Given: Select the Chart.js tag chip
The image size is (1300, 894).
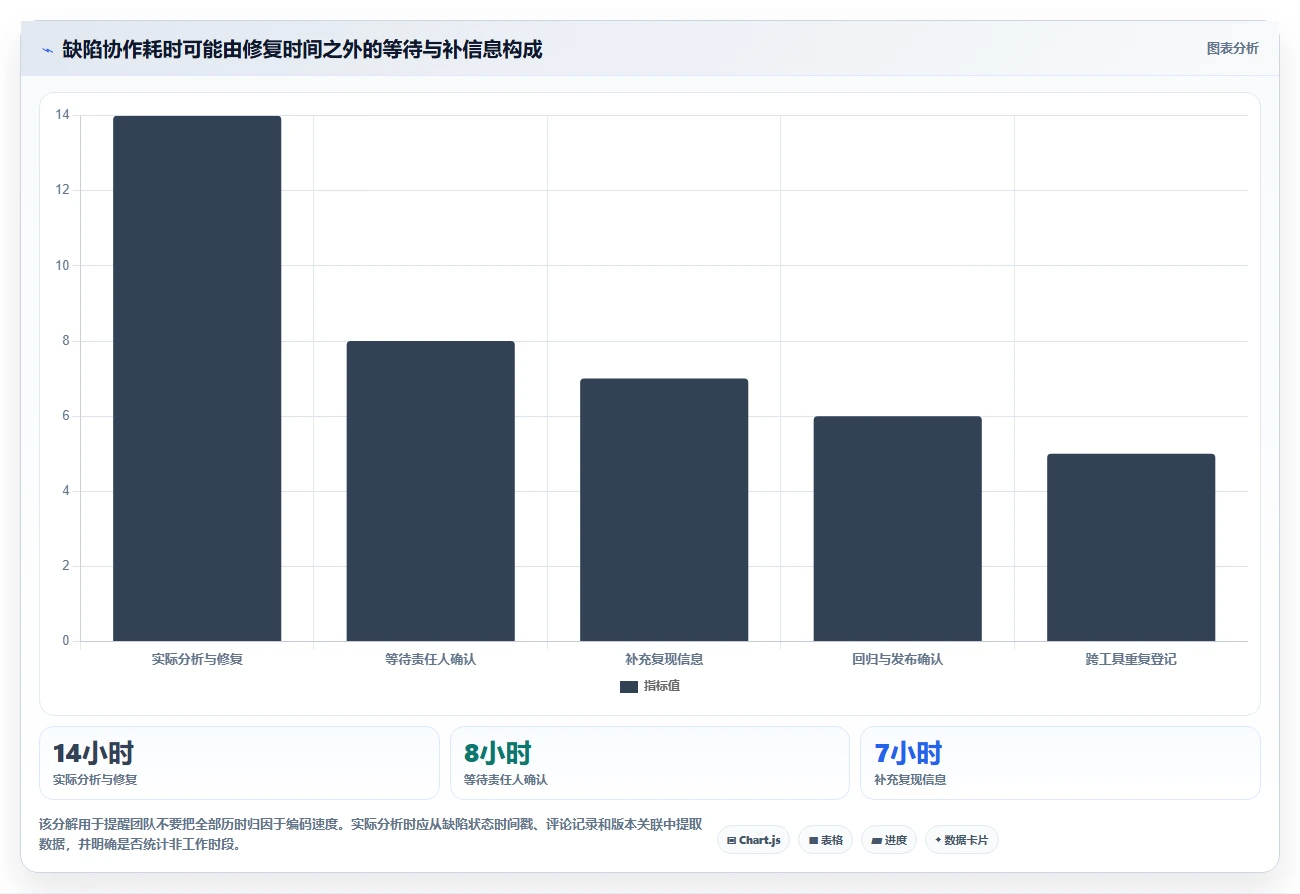Looking at the screenshot, I should pos(753,840).
